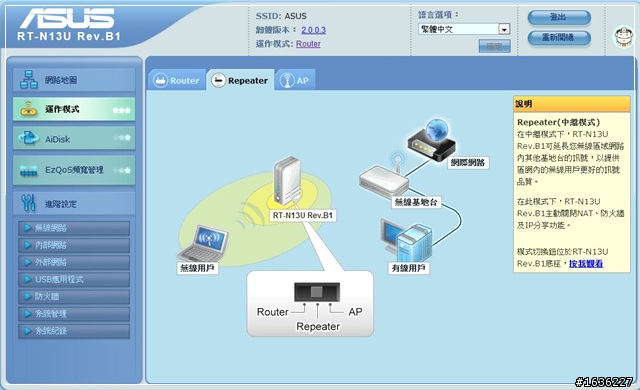
Task: Expand the 系統紀錄 system log submenu
Action: pos(74,331)
